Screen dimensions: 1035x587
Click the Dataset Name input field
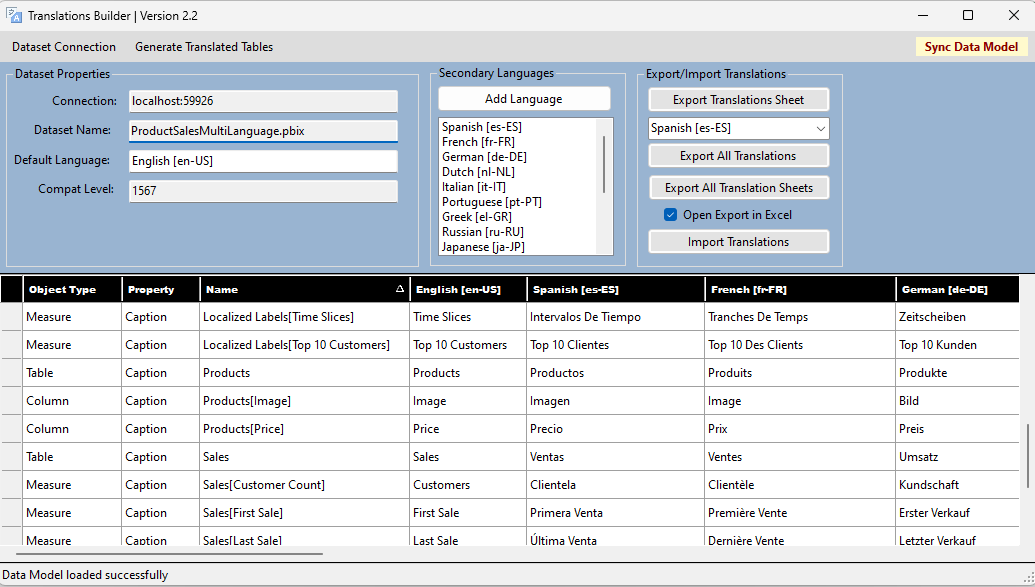pyautogui.click(x=263, y=131)
